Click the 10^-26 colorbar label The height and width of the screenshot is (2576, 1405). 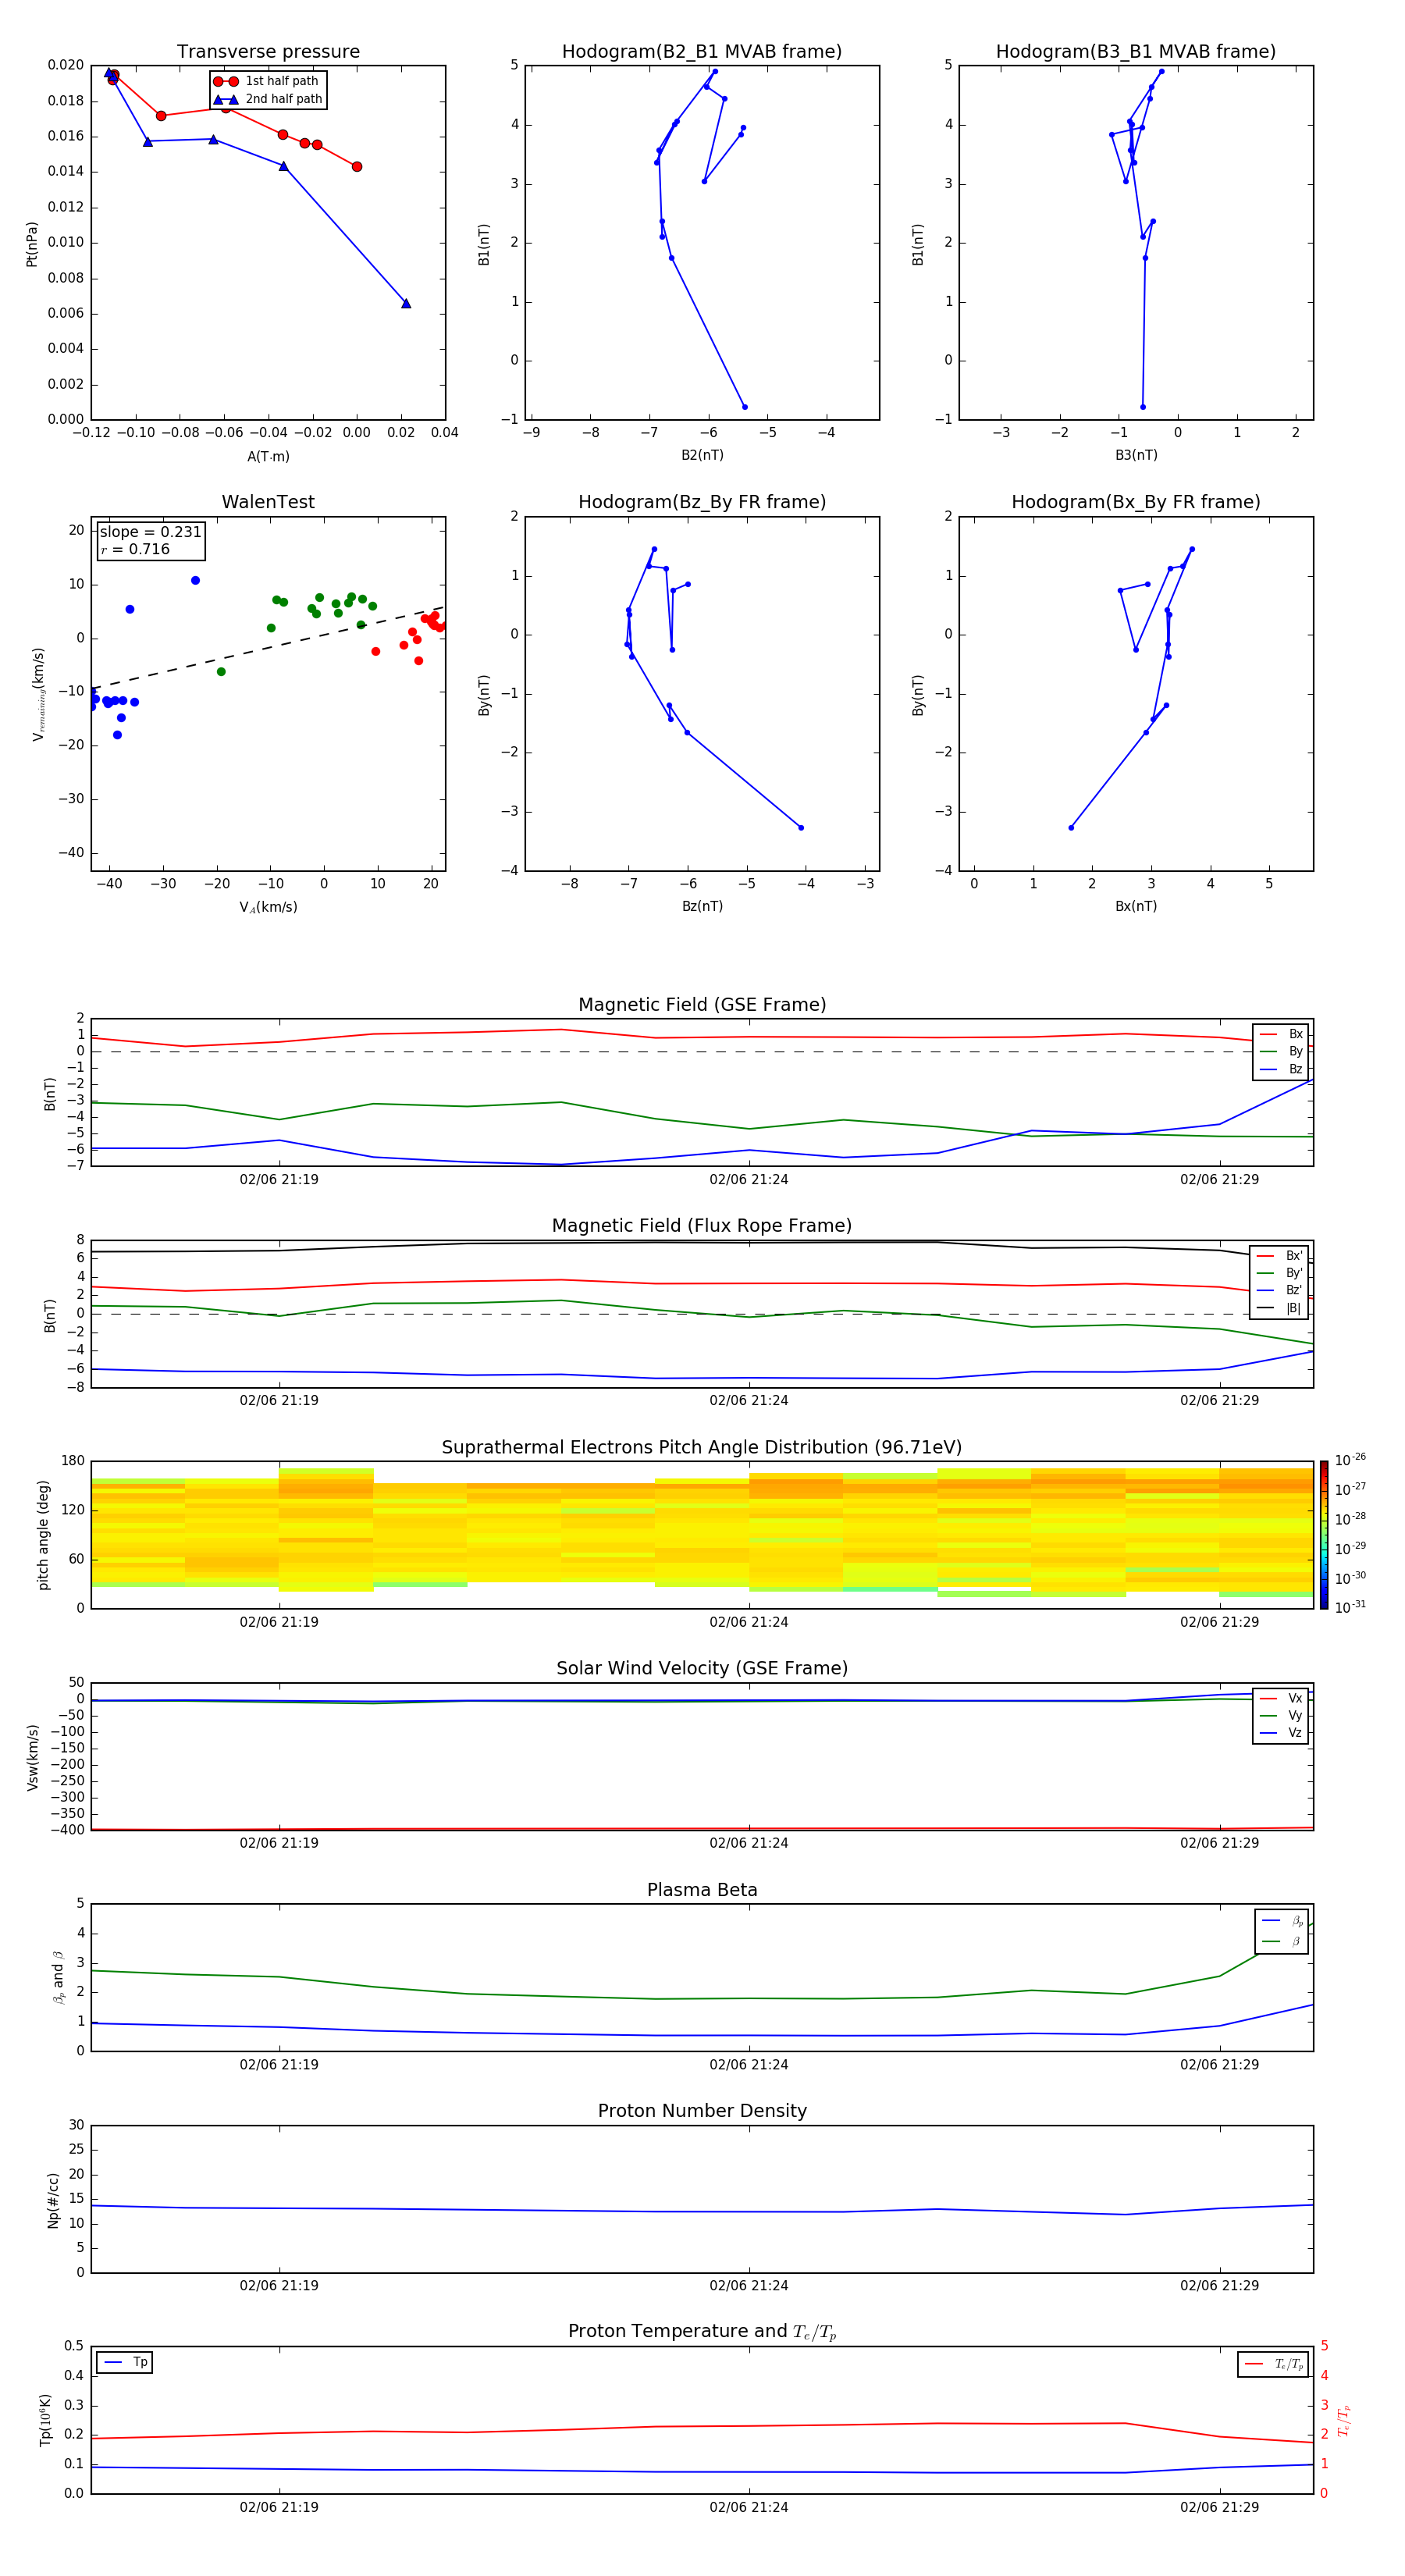1350,1460
